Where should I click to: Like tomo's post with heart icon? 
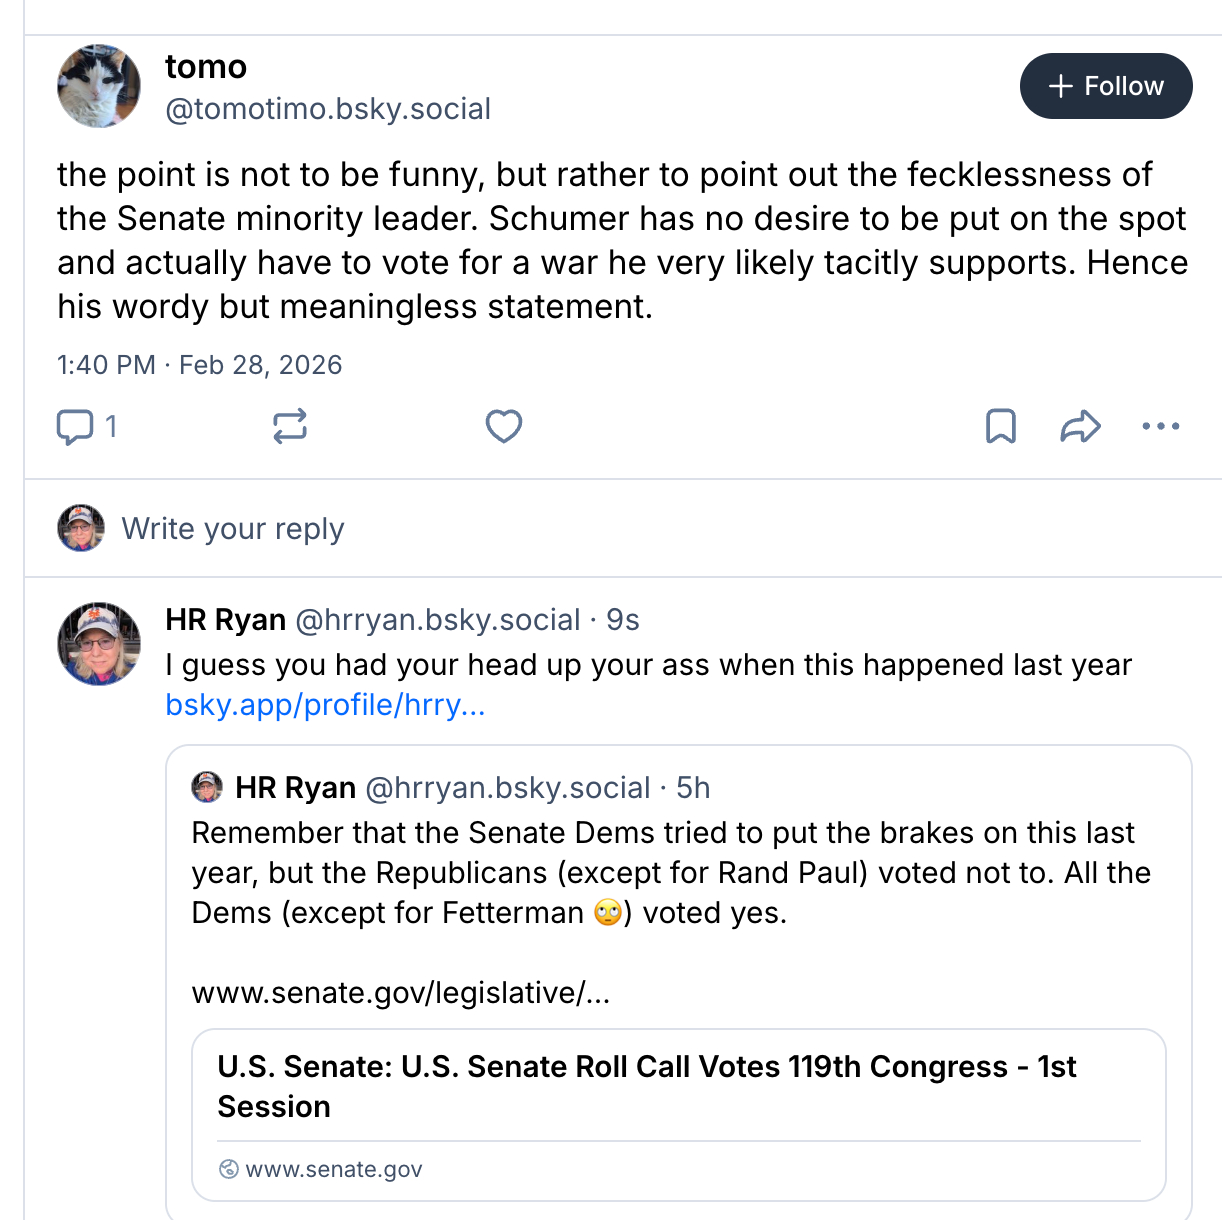(x=504, y=427)
